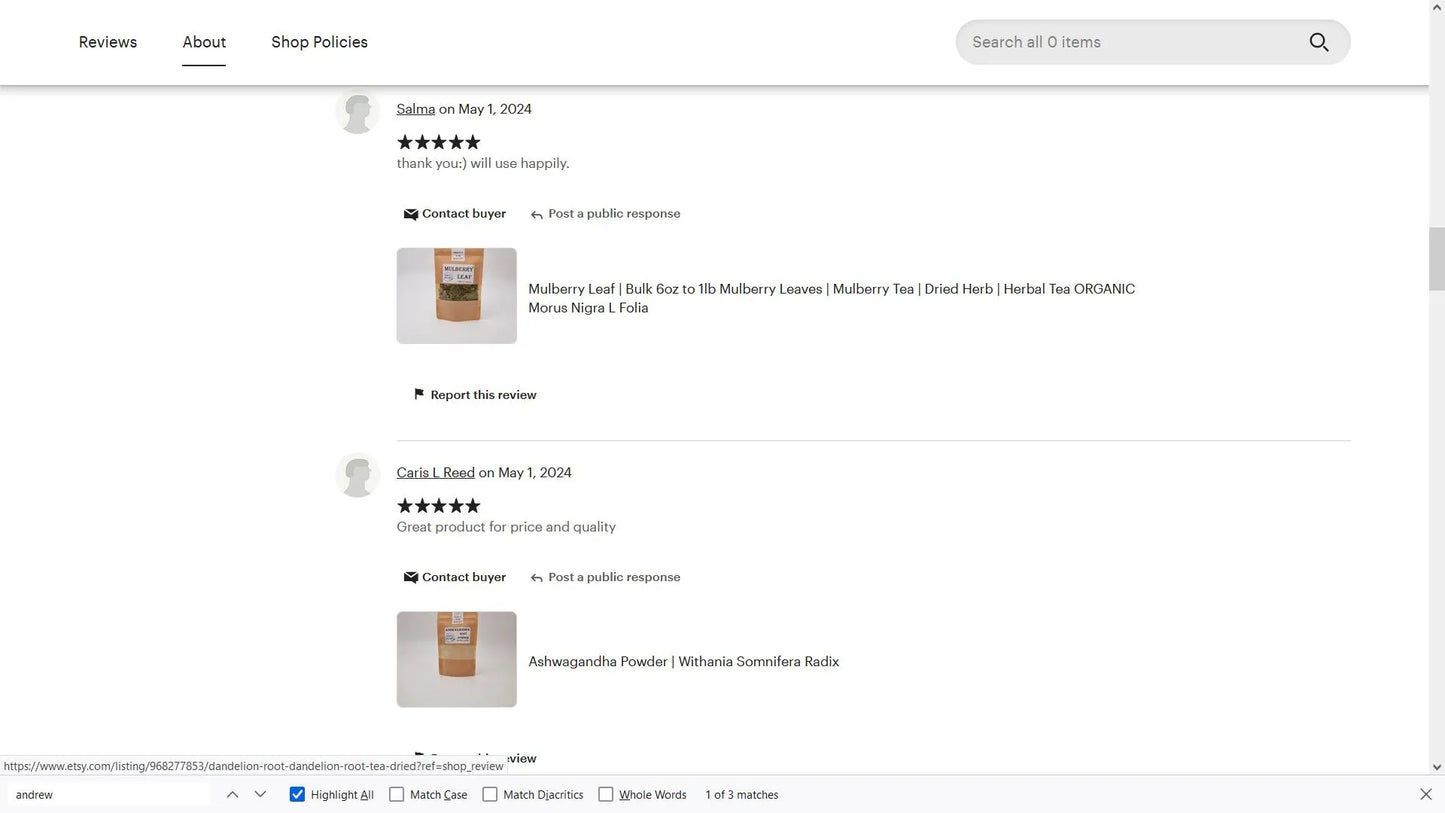The height and width of the screenshot is (813, 1445).
Task: Click reply arrow icon under Caris's review
Action: [x=537, y=578]
